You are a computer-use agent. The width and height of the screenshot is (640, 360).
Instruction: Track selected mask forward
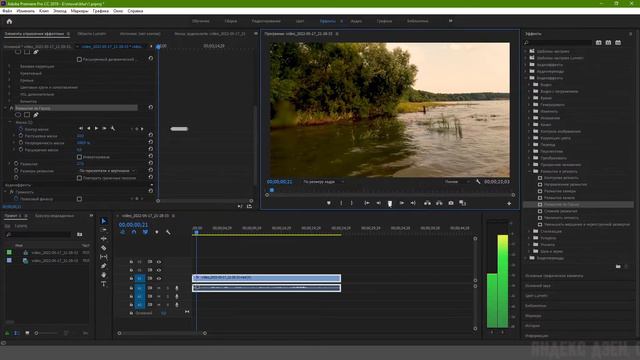point(97,129)
